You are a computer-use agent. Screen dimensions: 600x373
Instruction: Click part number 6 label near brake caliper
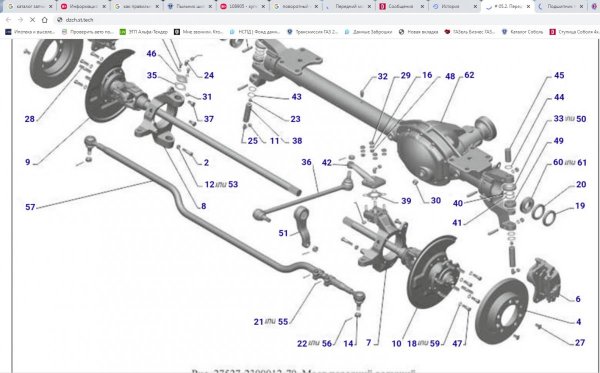coord(578,299)
